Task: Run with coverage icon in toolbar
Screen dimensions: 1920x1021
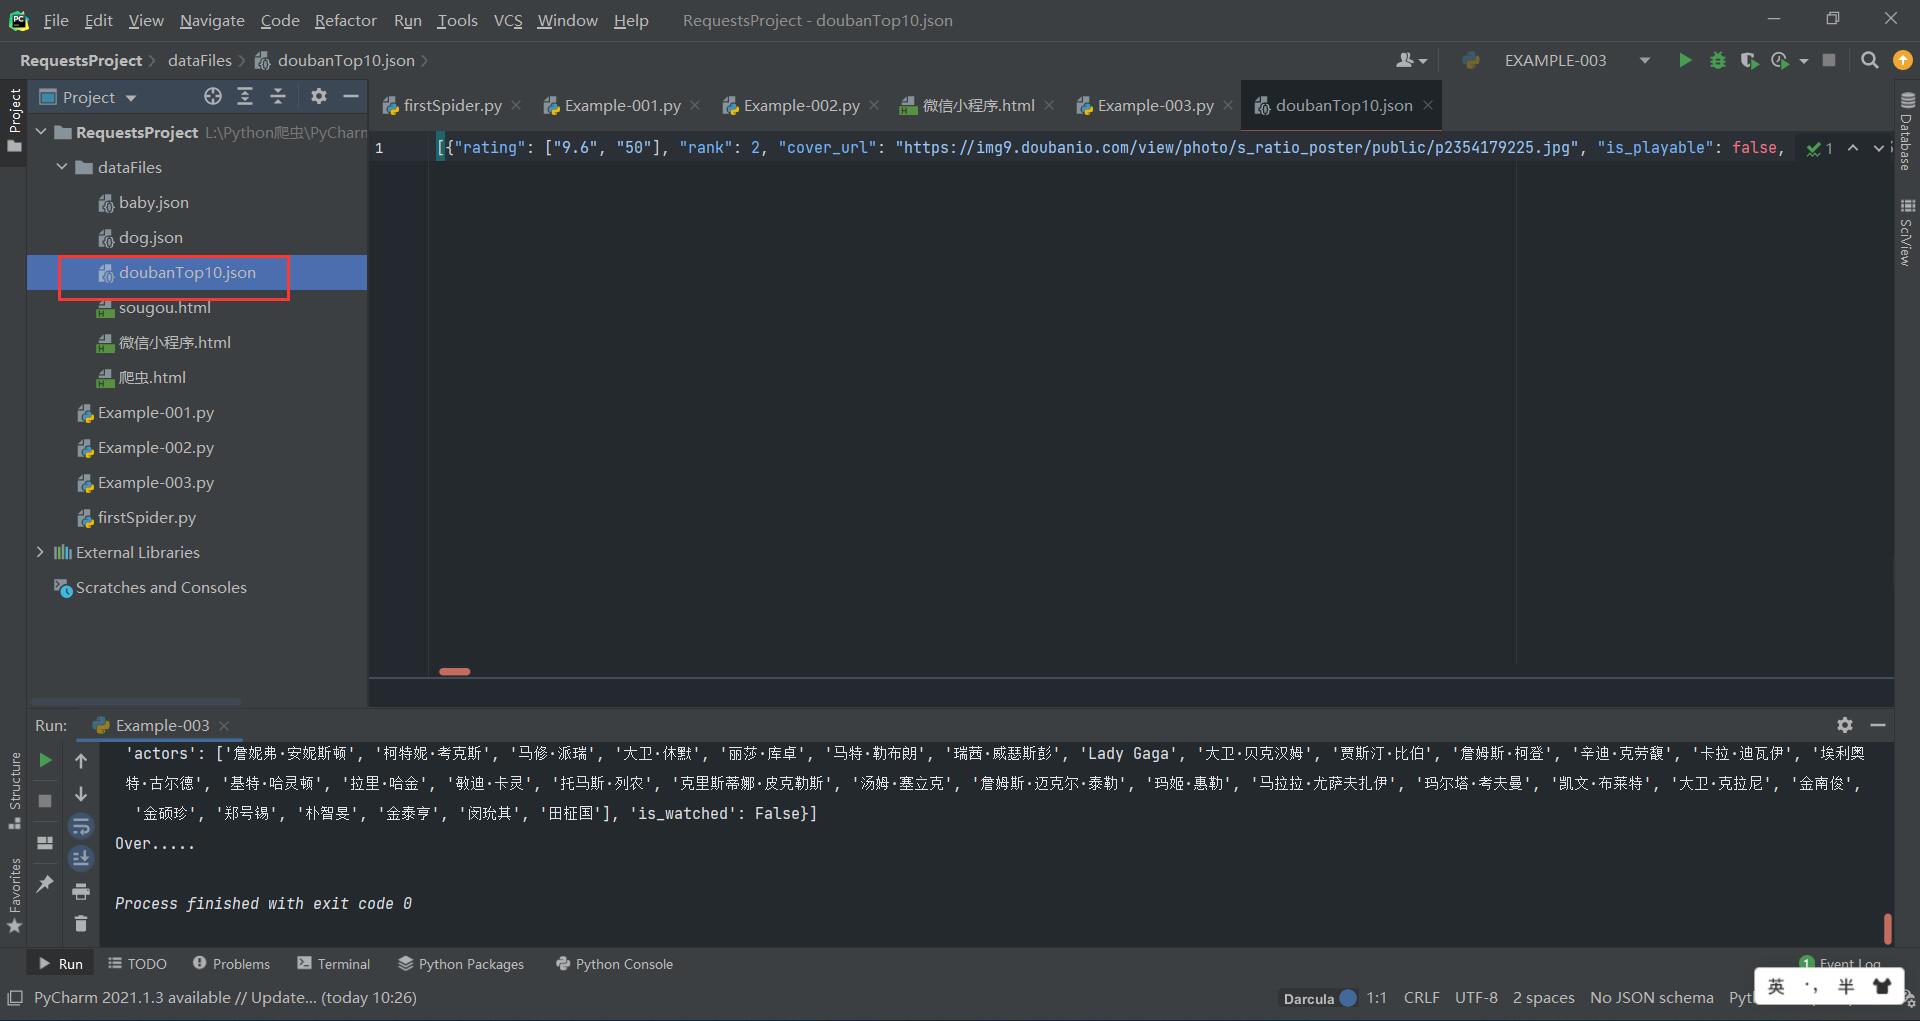Action: [x=1748, y=61]
